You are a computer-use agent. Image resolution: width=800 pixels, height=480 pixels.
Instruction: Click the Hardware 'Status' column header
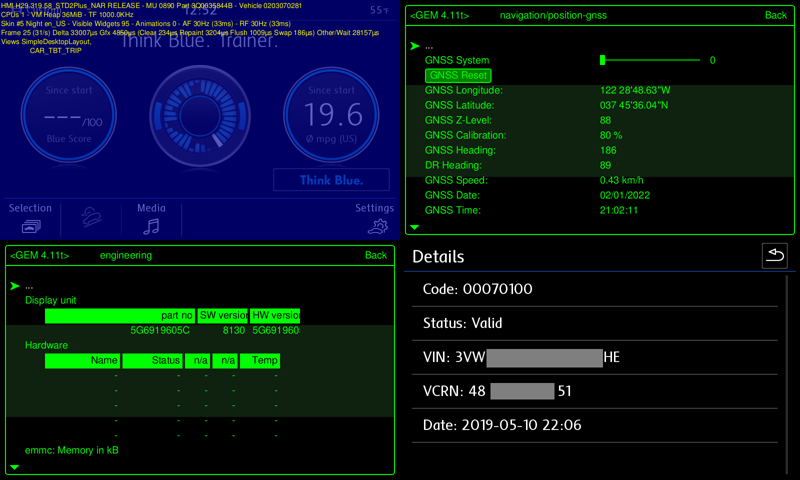152,361
